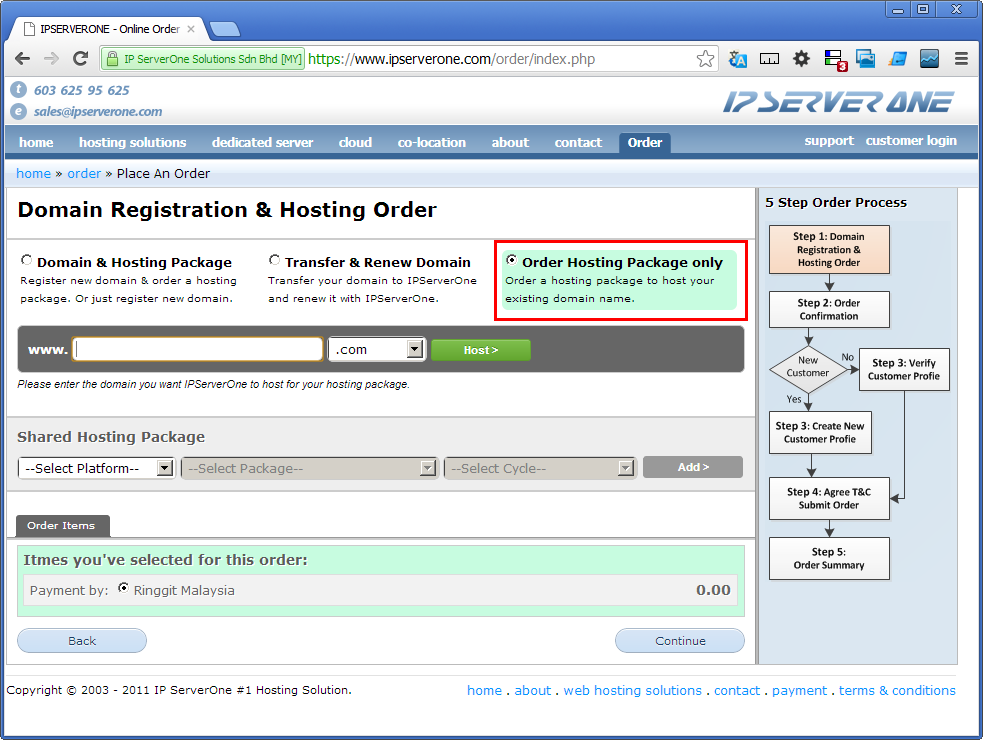The width and height of the screenshot is (983, 740).
Task: Click the home navigation menu item
Action: [x=36, y=142]
